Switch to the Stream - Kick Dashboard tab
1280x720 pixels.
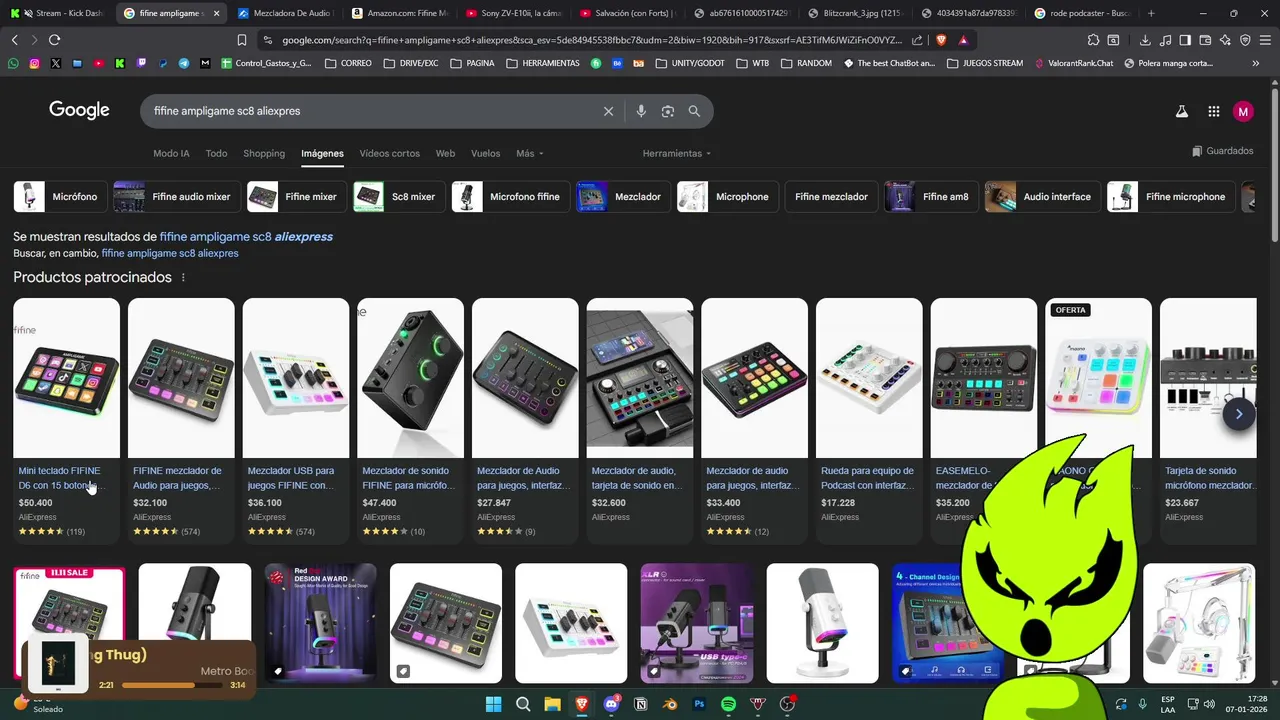pyautogui.click(x=56, y=13)
